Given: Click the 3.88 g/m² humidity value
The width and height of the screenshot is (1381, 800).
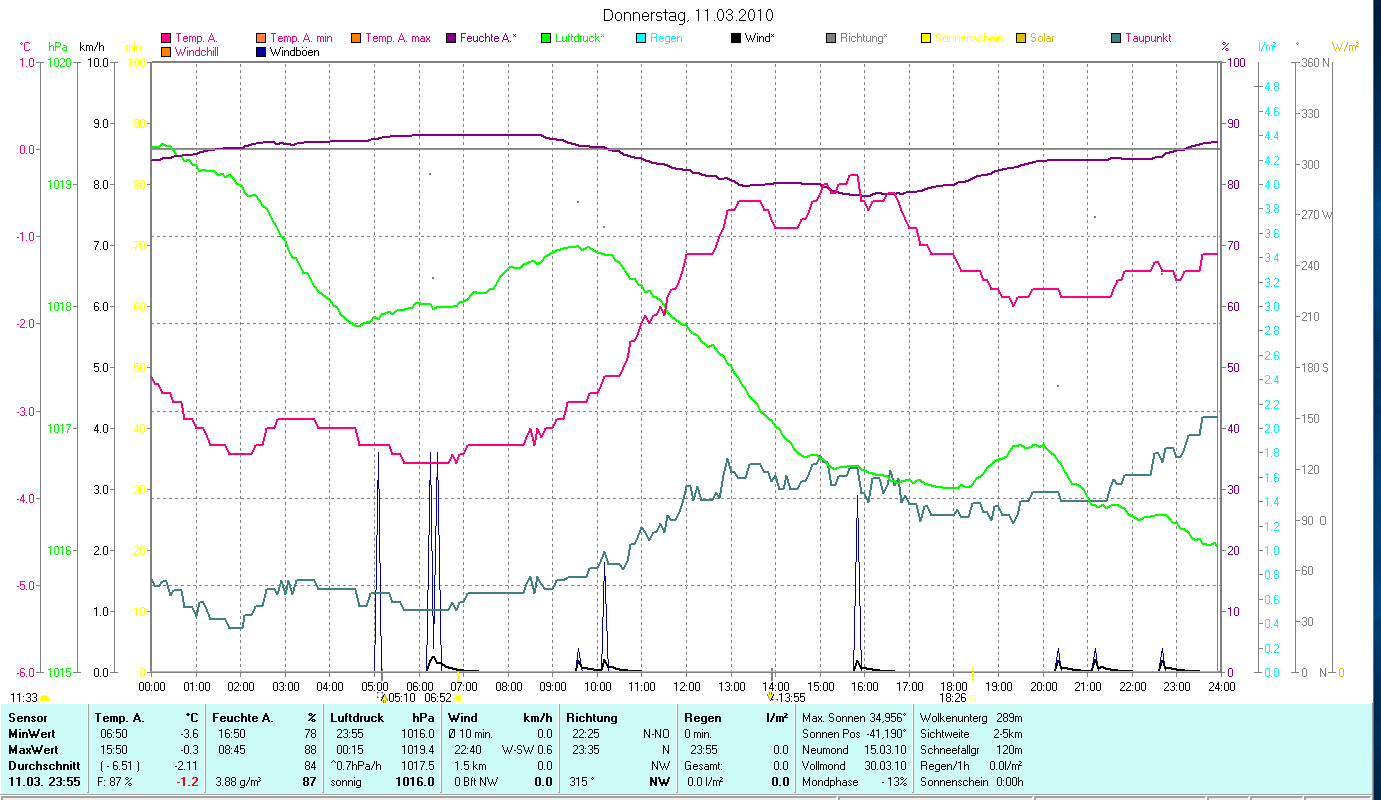Looking at the screenshot, I should [x=236, y=781].
